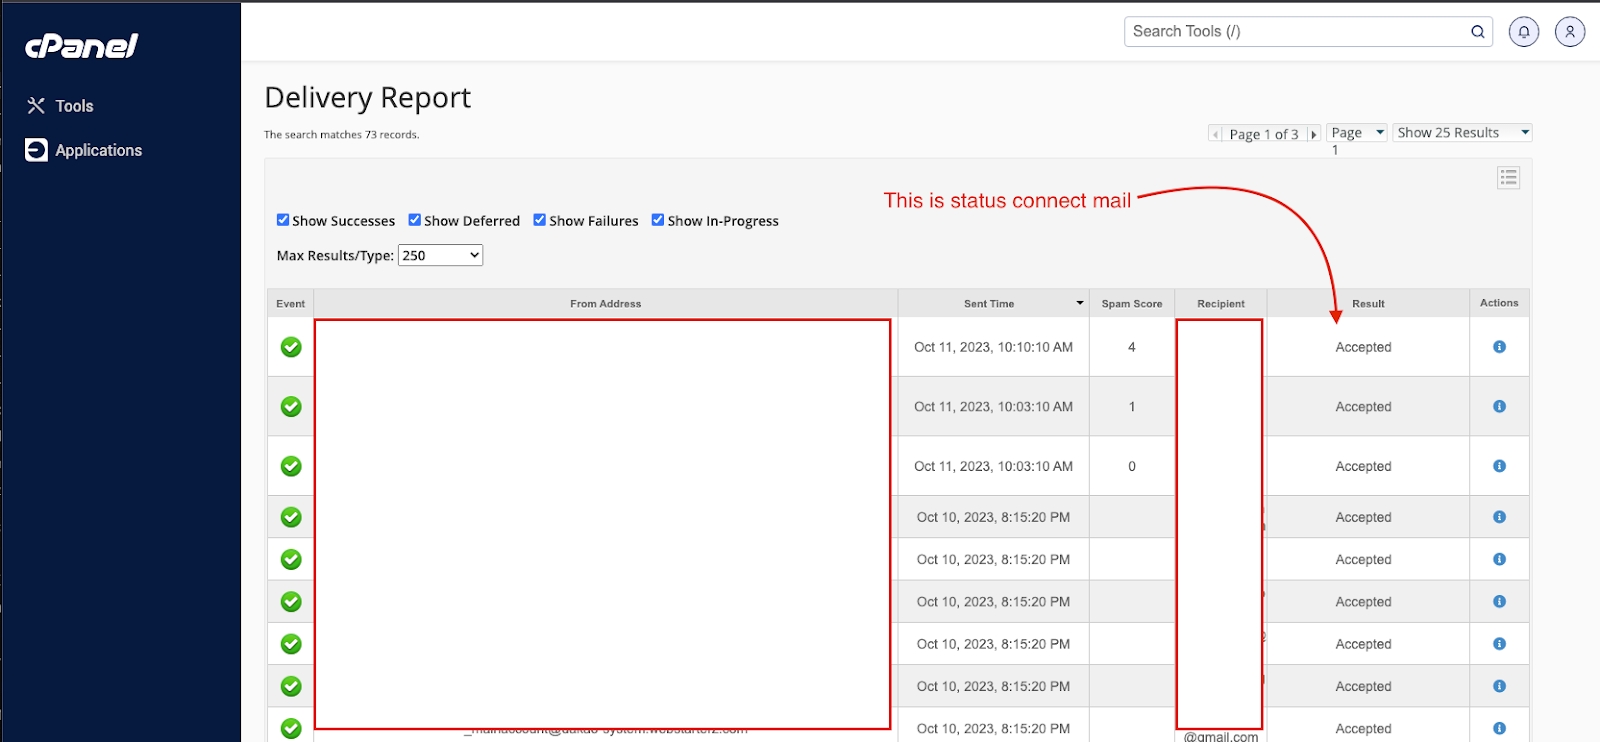
Task: Disable the Show Failures checkbox
Action: pos(540,220)
